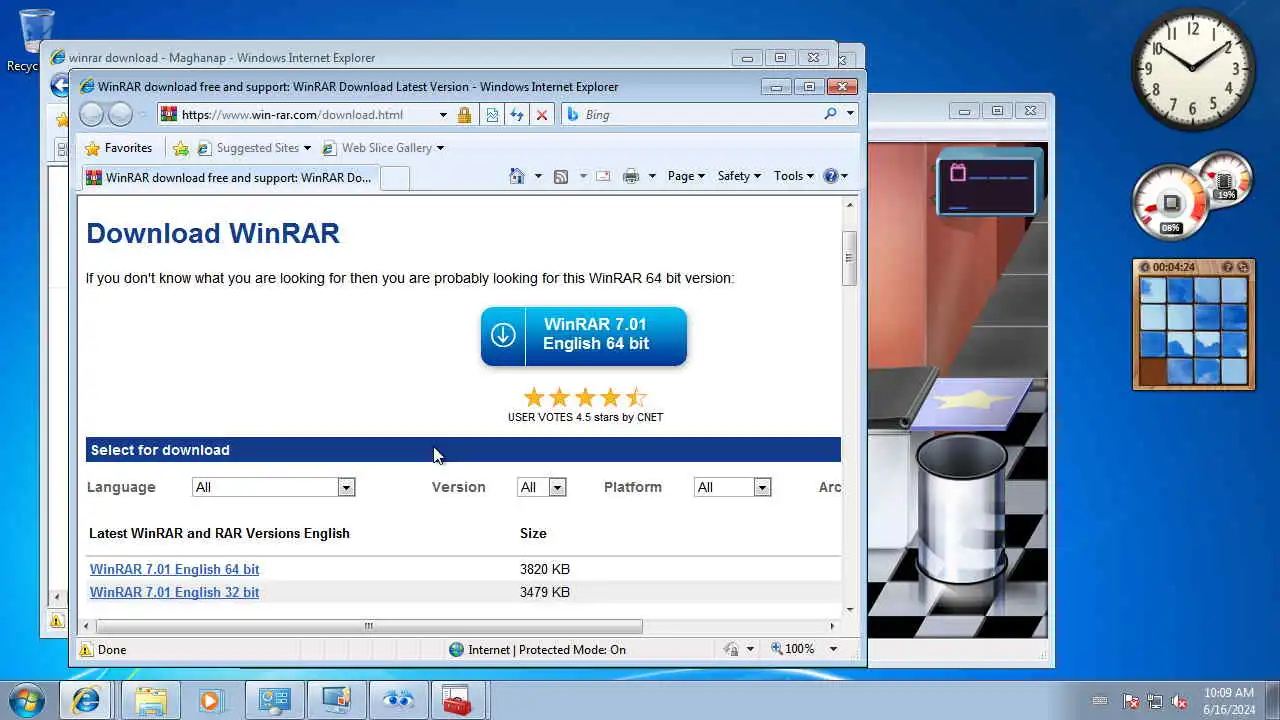
Task: Open Windows Explorer folder on taskbar
Action: [x=150, y=700]
